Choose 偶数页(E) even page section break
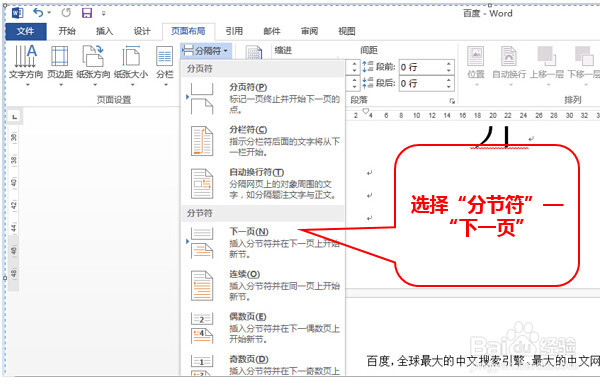The height and width of the screenshot is (387, 613). [263, 328]
